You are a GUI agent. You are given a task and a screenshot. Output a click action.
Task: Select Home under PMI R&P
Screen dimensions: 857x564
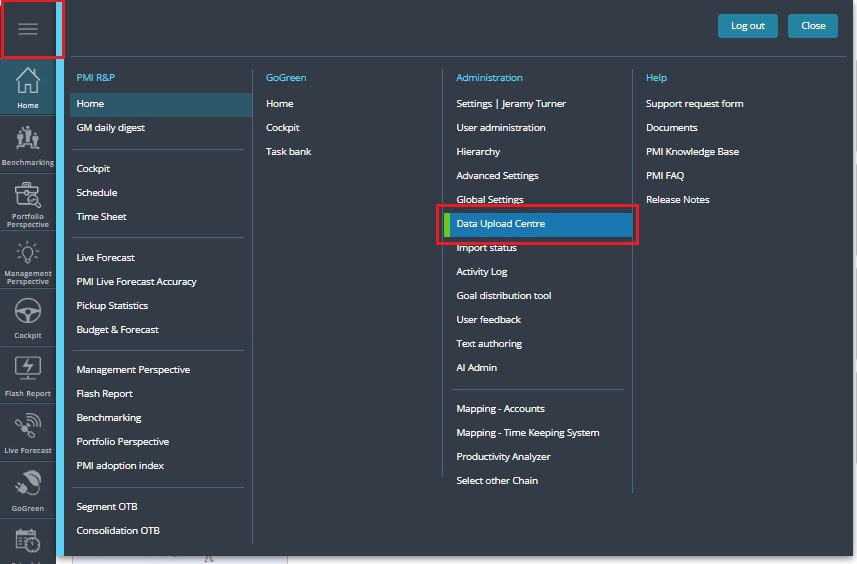point(161,104)
